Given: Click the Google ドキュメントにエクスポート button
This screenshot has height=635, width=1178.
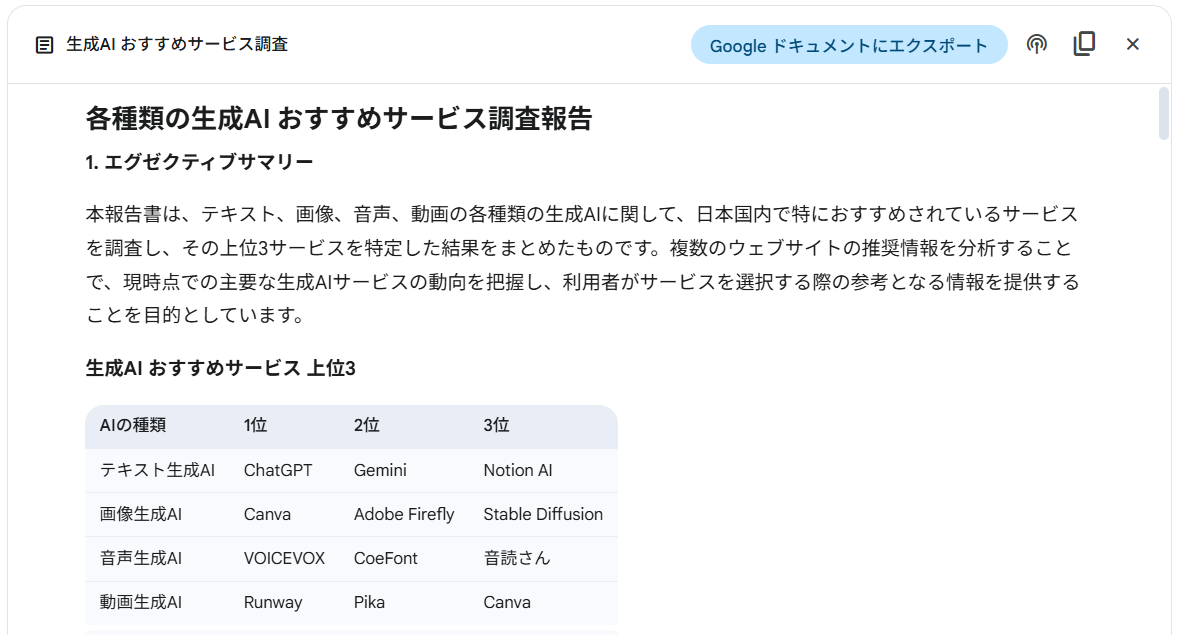Looking at the screenshot, I should [x=849, y=44].
